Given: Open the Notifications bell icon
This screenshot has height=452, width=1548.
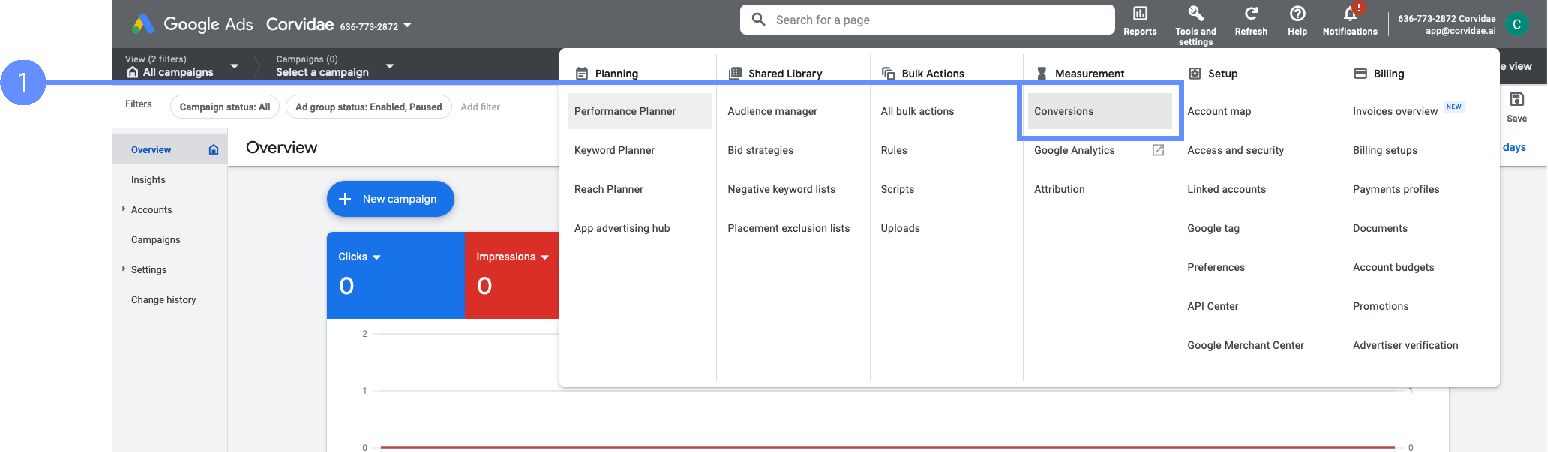Looking at the screenshot, I should pyautogui.click(x=1350, y=14).
